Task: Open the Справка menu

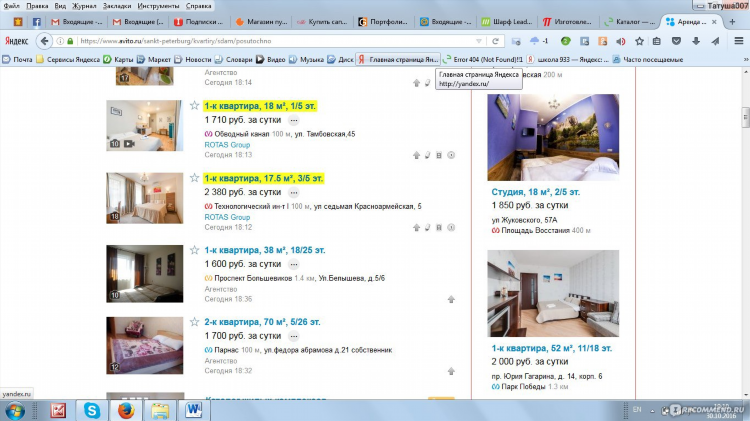Action: pyautogui.click(x=199, y=6)
